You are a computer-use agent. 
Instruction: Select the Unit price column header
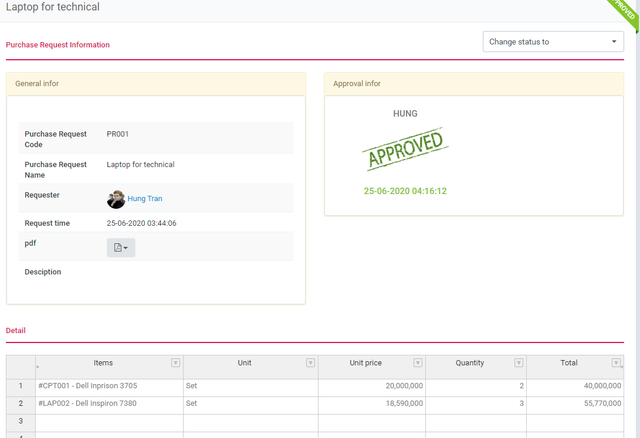coord(372,367)
